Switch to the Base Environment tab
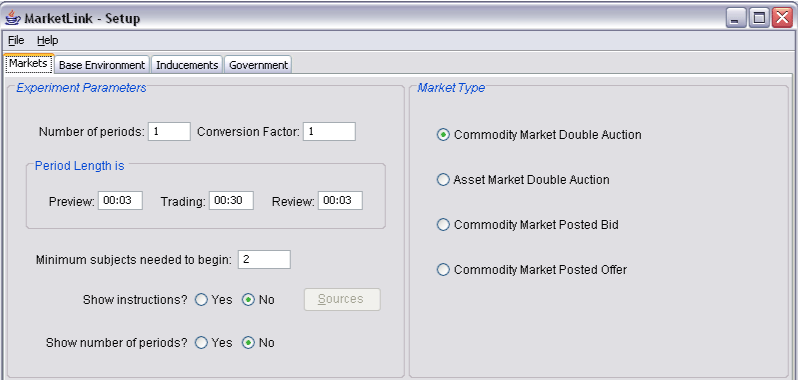The image size is (798, 380). 102,65
